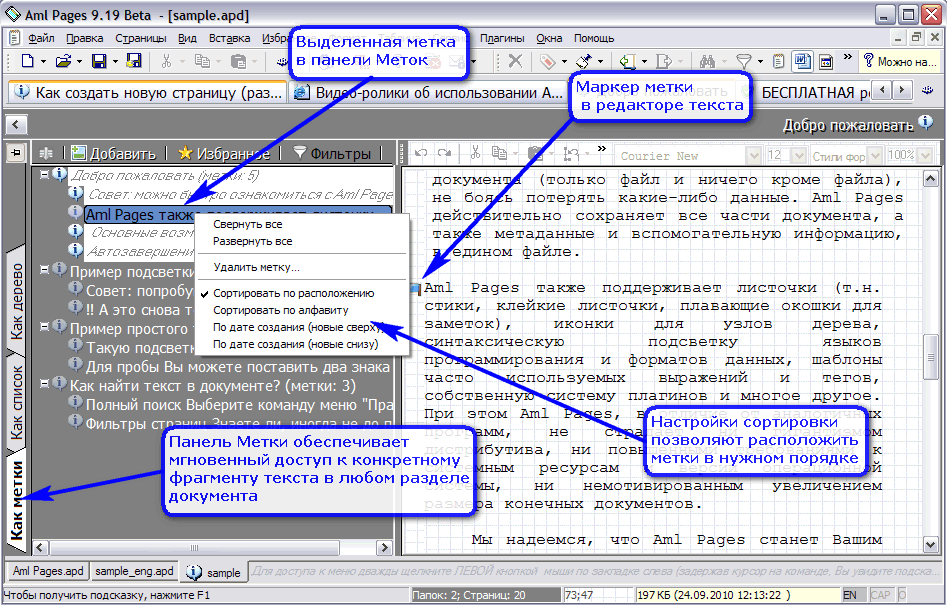Click the info icon beside Добро пожаловать header
947x606 pixels.
pyautogui.click(x=926, y=123)
